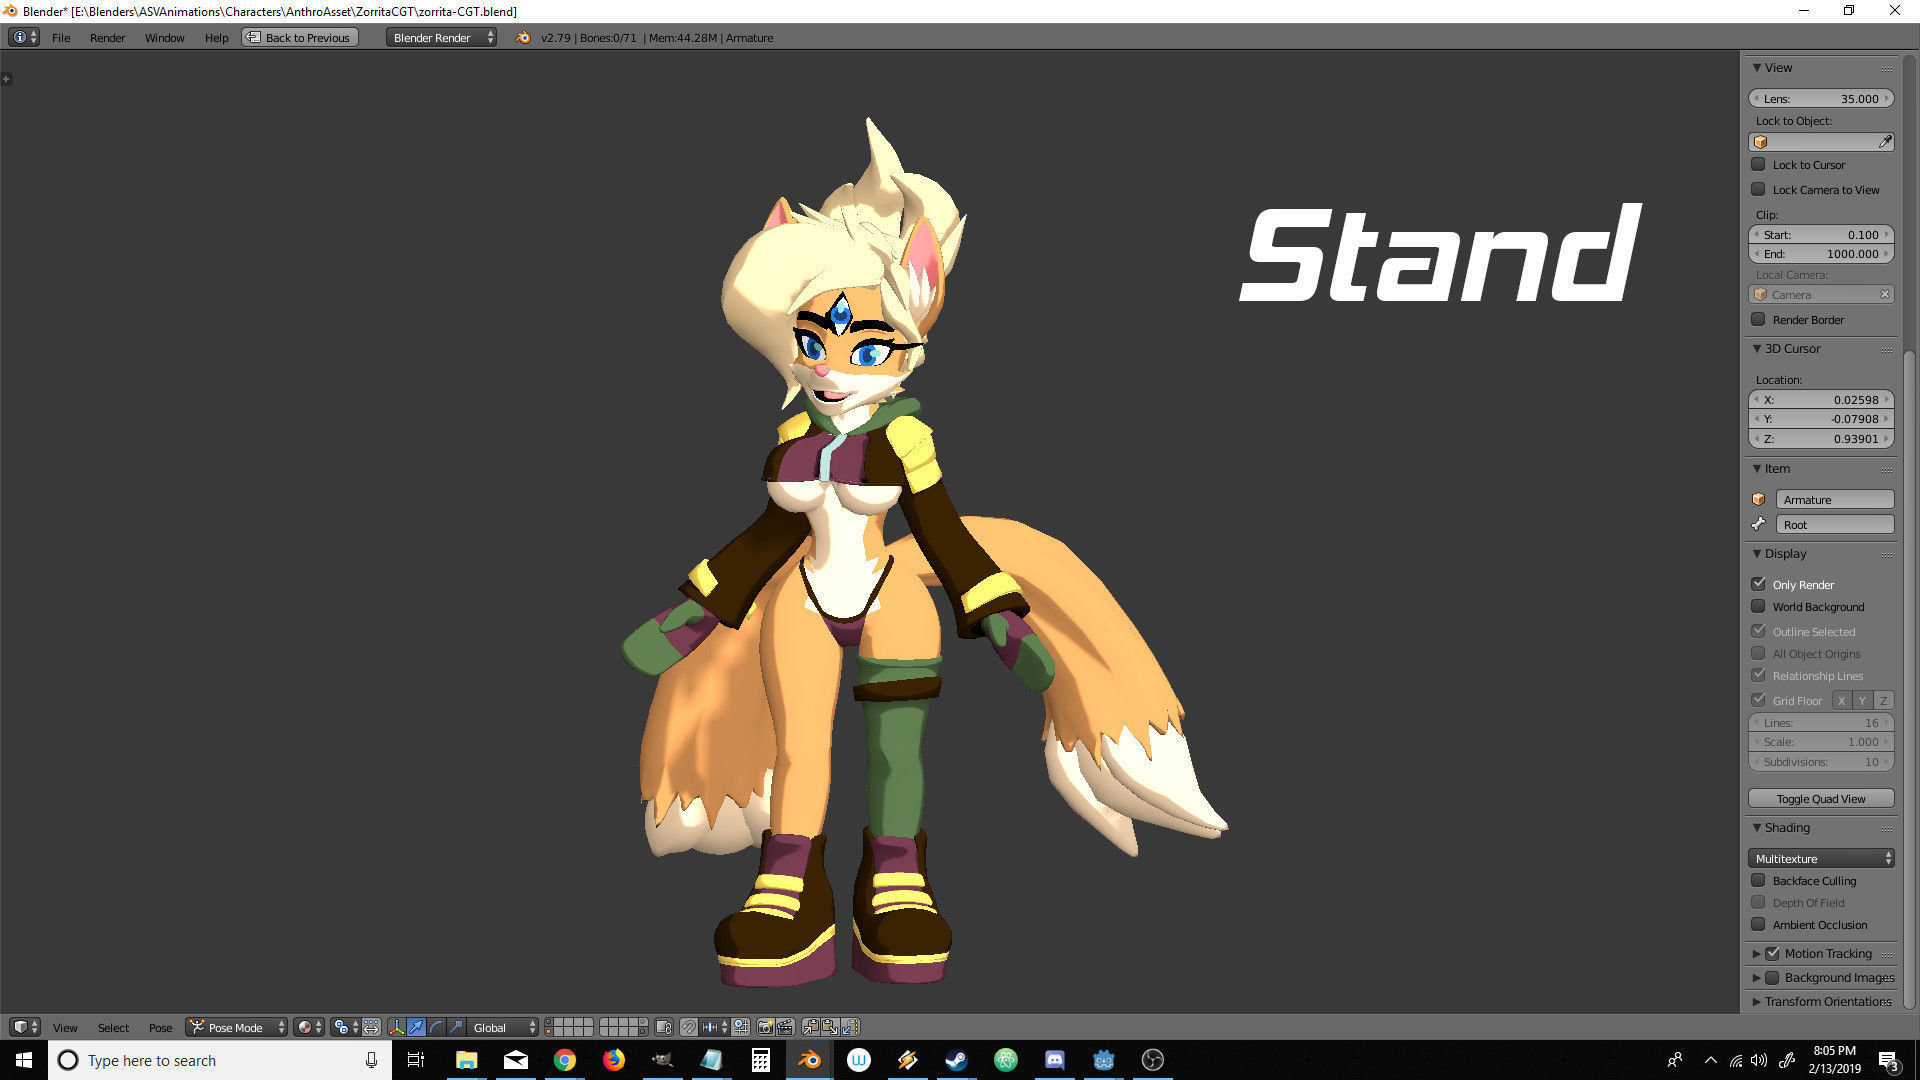
Task: Click OpenGL render still image icon
Action: pyautogui.click(x=766, y=1027)
